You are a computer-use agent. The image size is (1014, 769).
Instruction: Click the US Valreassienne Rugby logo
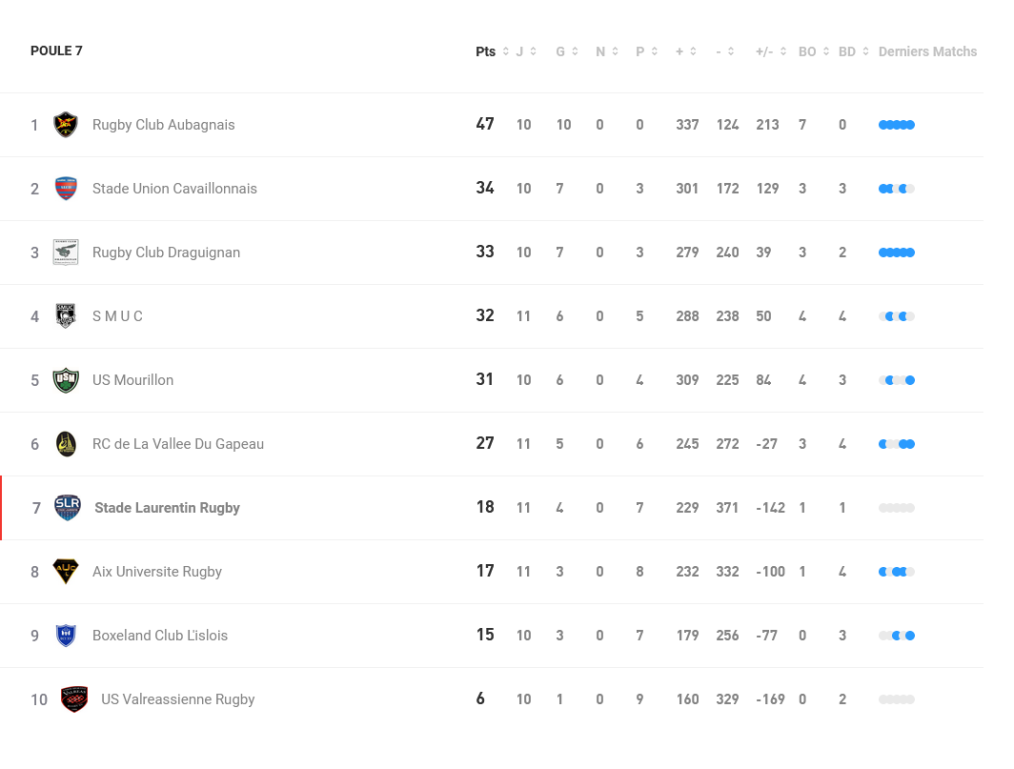pos(74,700)
